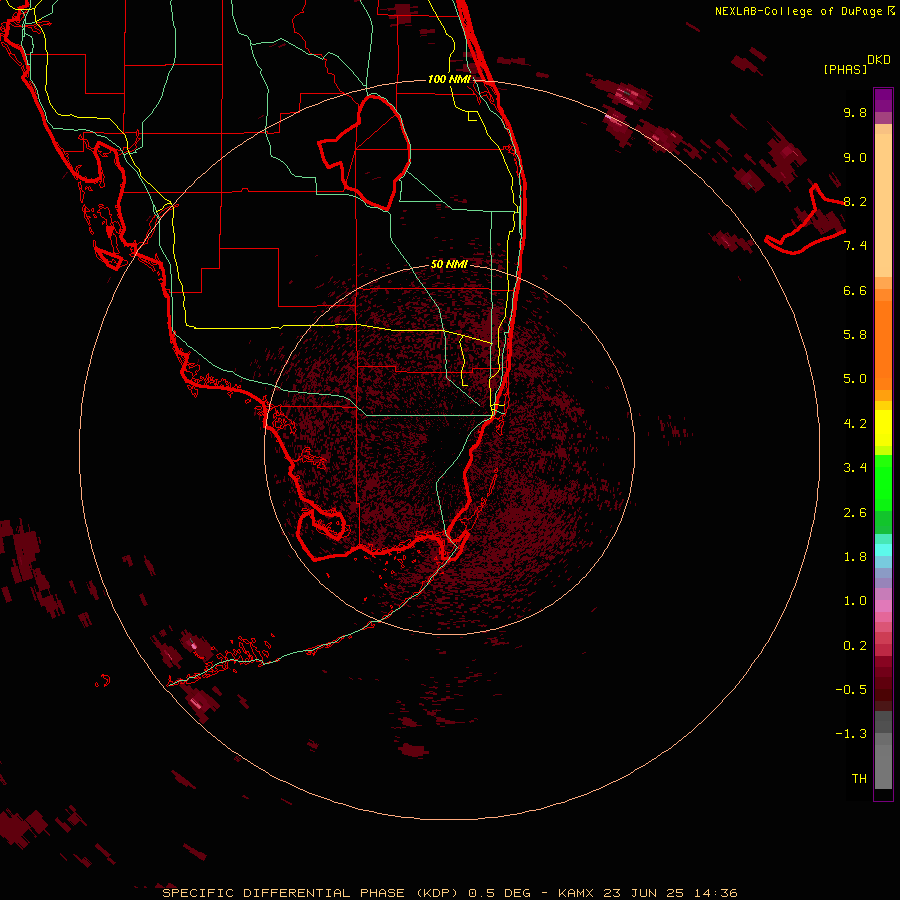
Task: Pick the bright green color scale band
Action: (883, 483)
